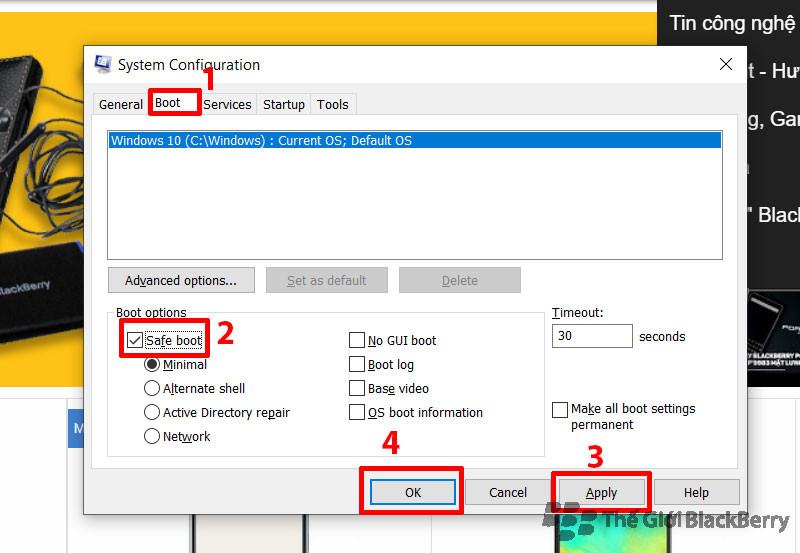Choose the Alternate shell radio button

[152, 388]
